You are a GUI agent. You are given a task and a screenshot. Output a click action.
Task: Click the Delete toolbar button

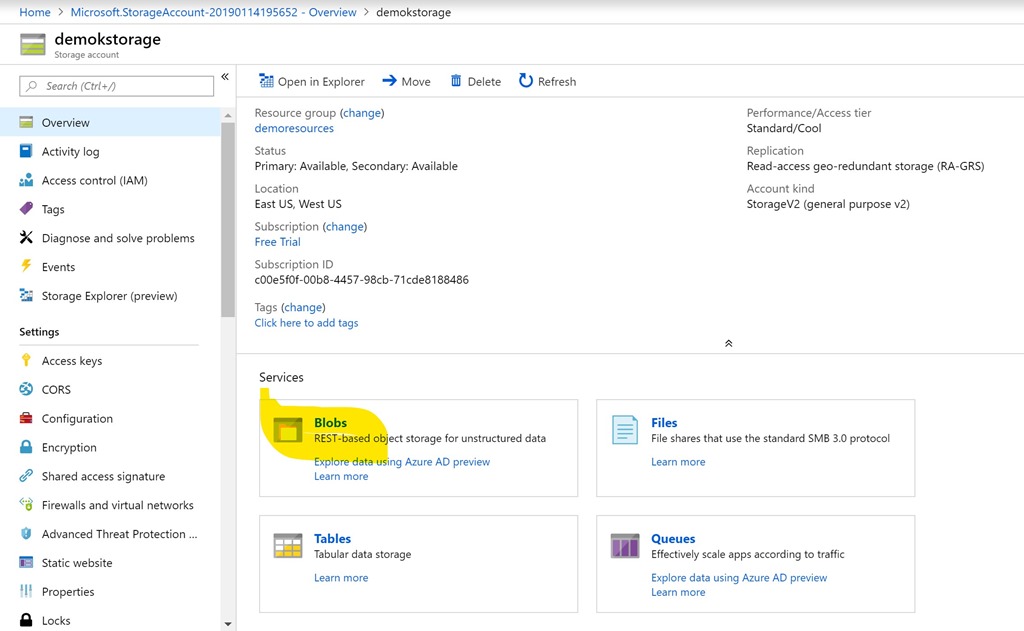coord(475,81)
